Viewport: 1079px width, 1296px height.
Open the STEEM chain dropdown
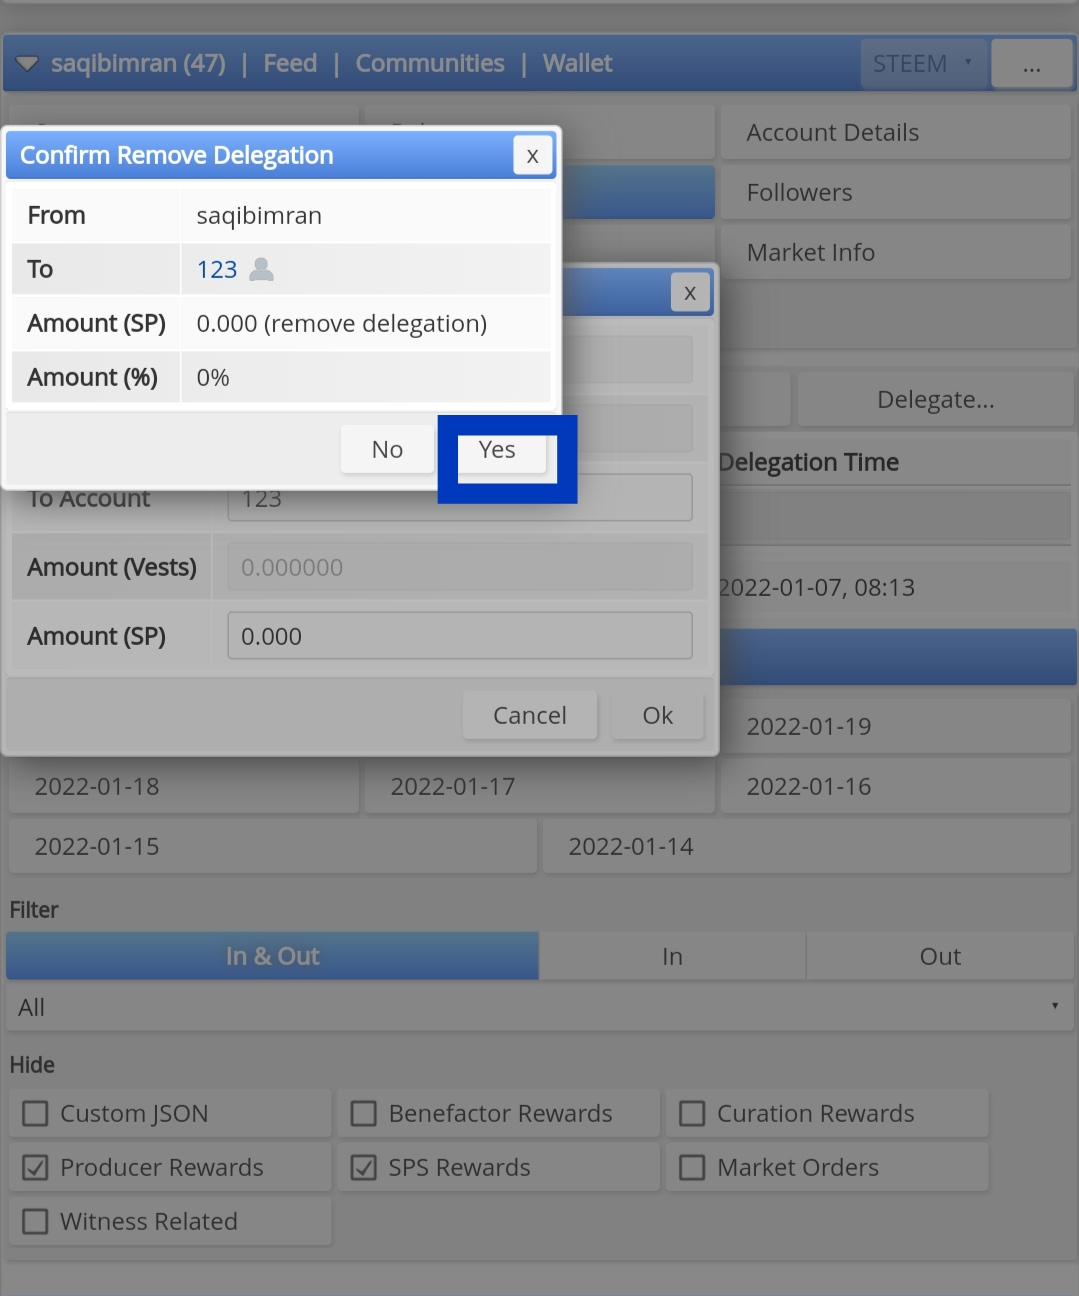pyautogui.click(x=923, y=64)
